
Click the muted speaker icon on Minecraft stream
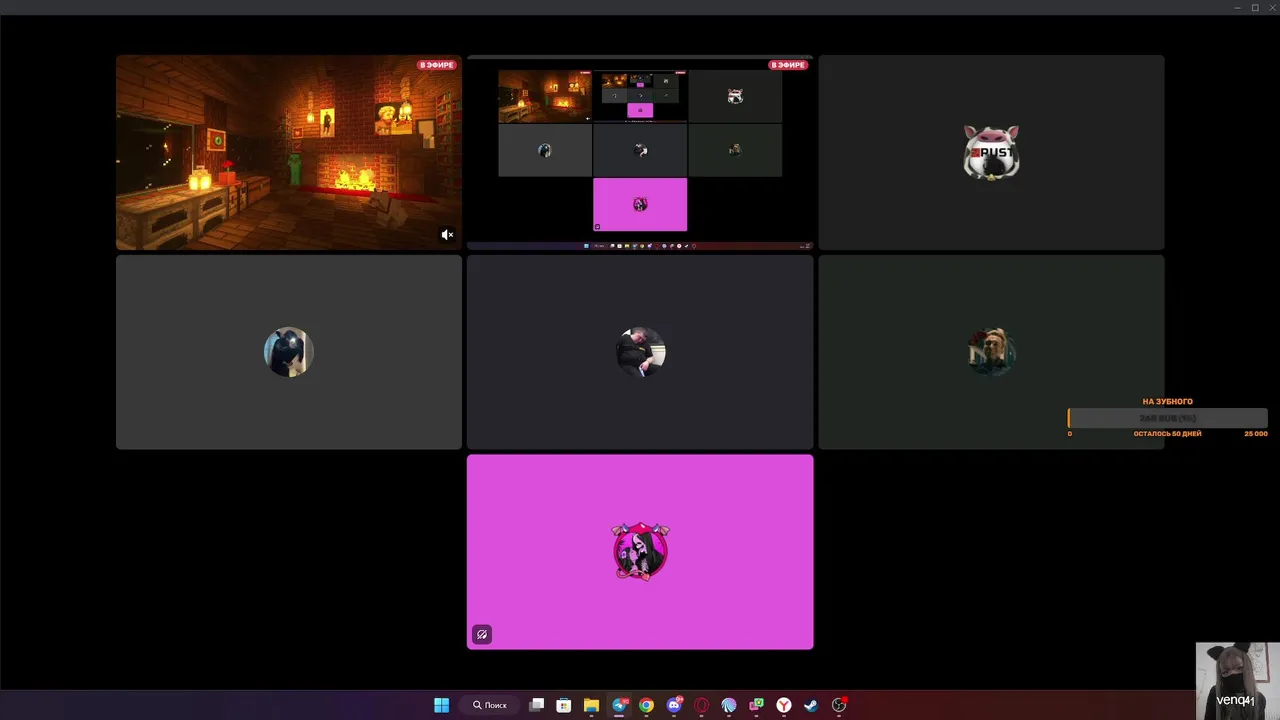pos(447,235)
